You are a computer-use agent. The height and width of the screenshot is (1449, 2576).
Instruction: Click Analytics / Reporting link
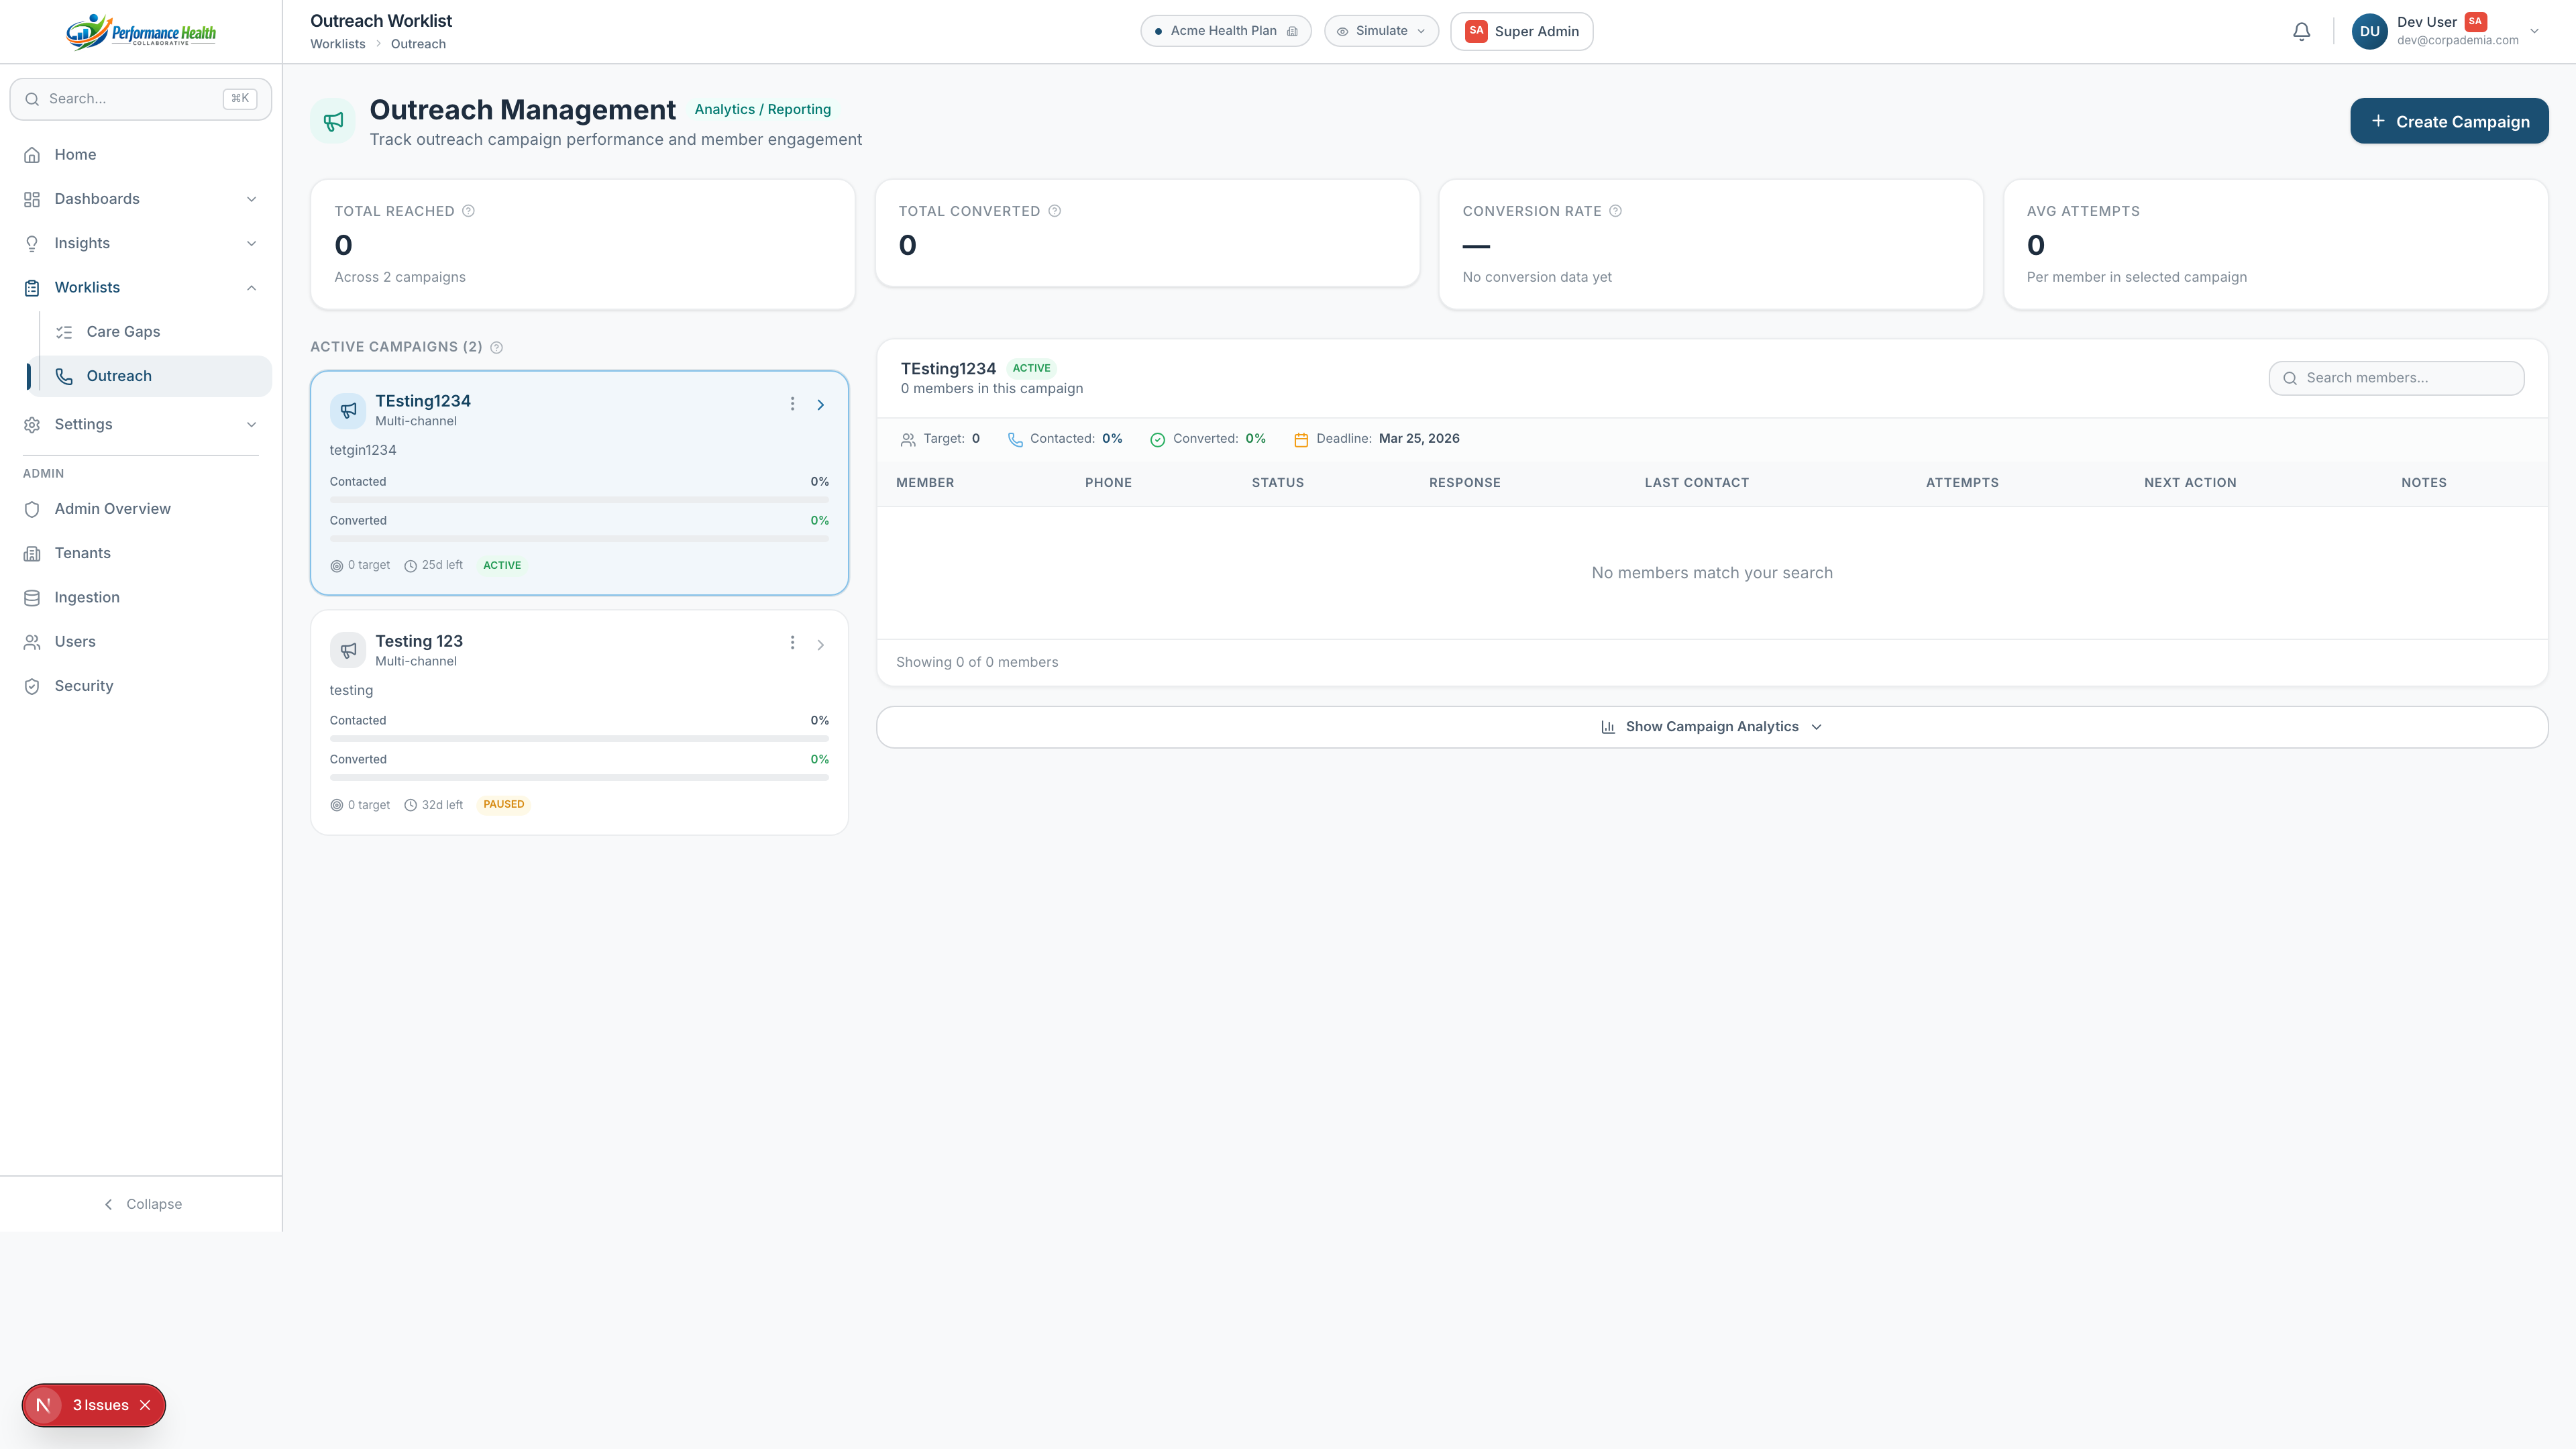tap(762, 110)
